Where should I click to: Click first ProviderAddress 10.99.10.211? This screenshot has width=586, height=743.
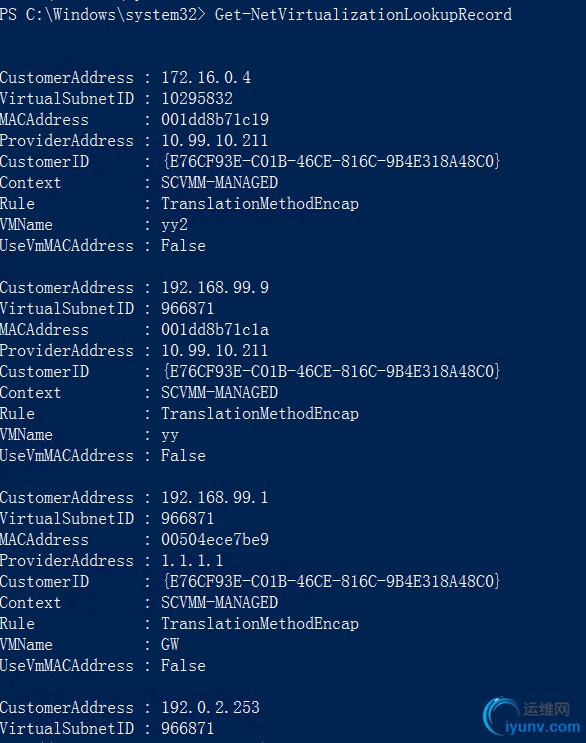point(215,140)
